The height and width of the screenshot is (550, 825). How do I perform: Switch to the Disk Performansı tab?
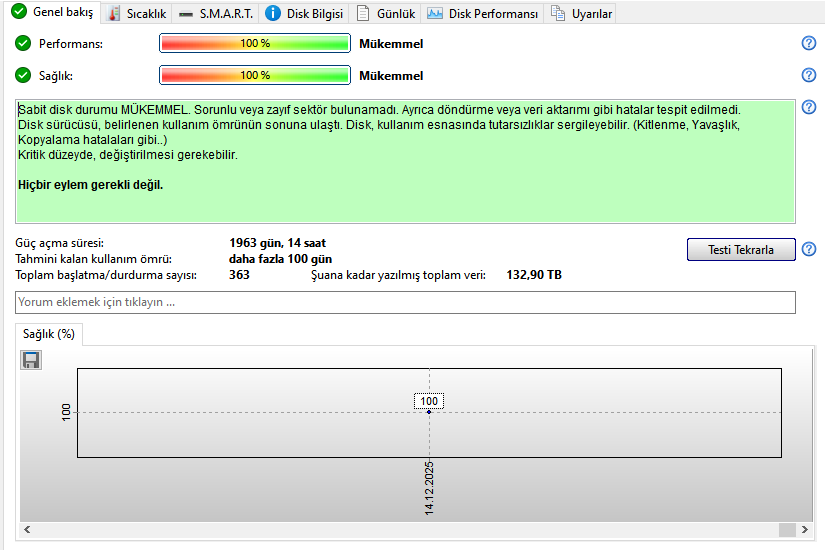coord(482,14)
